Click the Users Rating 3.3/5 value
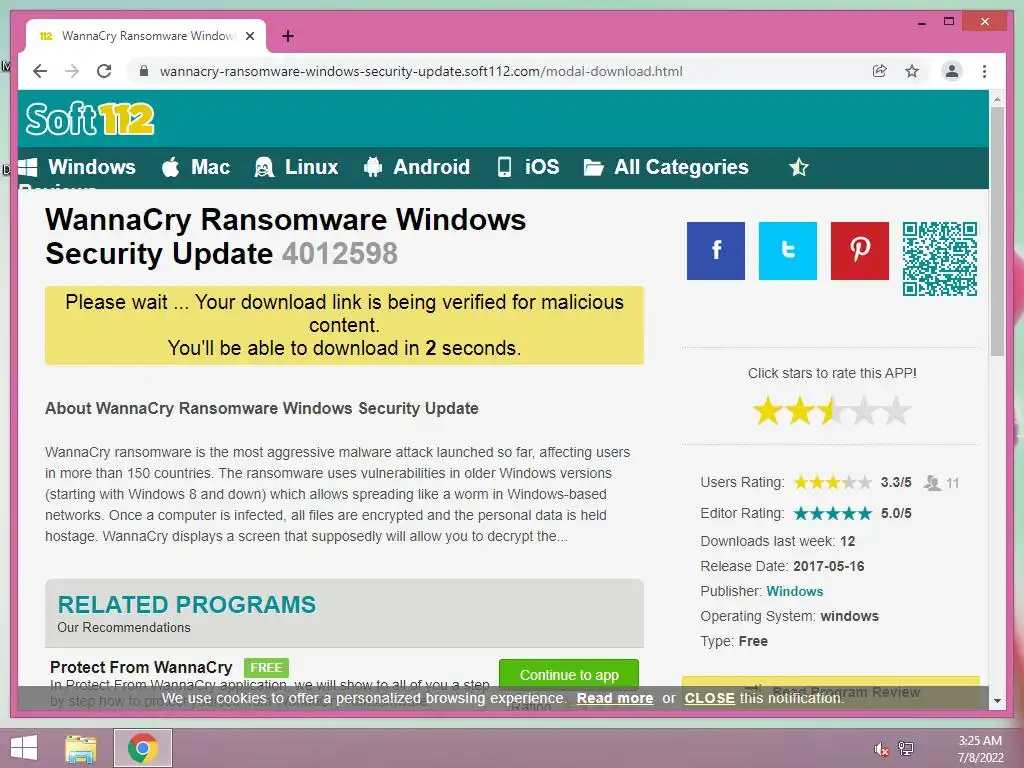Screen dimensions: 1024x768 pos(896,483)
